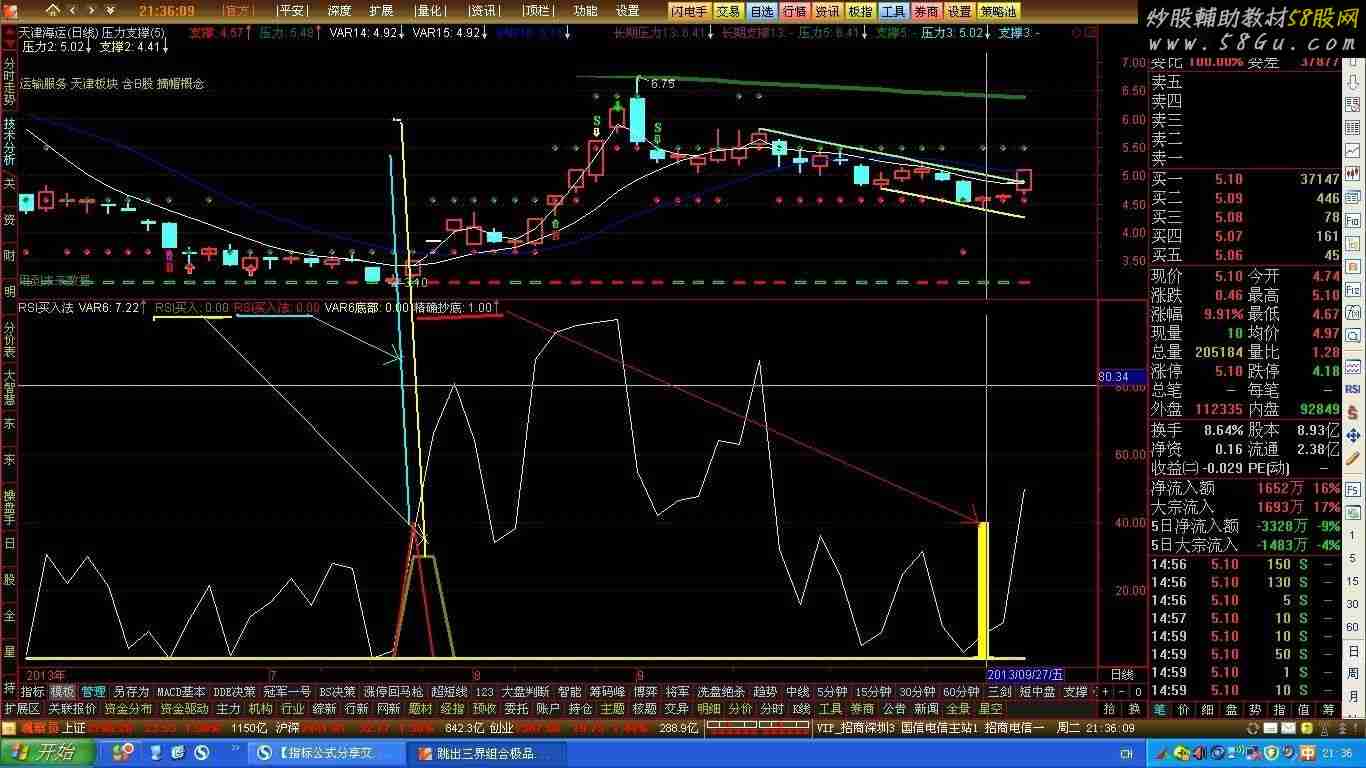The height and width of the screenshot is (768, 1366).
Task: Select the DDE决策 indicator tab
Action: coord(235,692)
